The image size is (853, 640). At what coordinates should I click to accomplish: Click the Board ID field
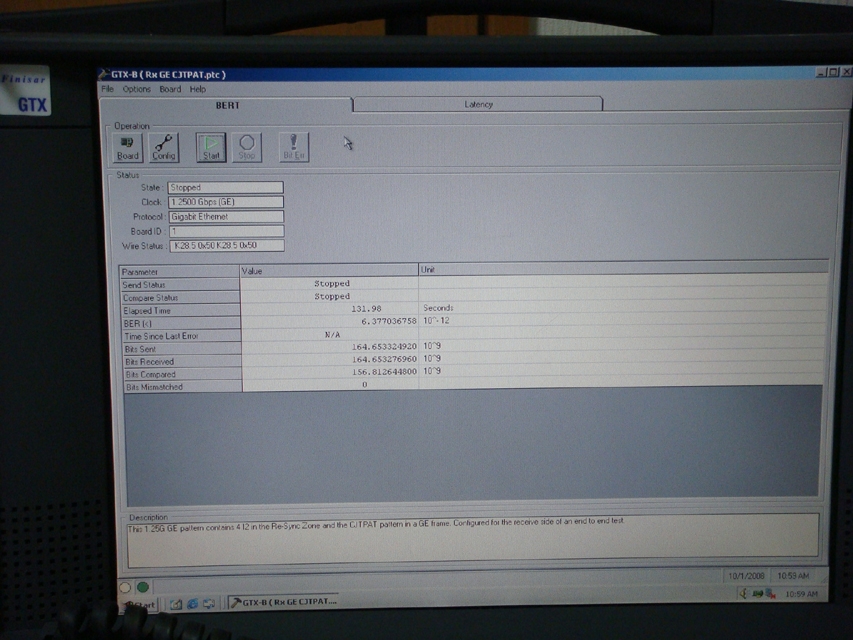226,231
